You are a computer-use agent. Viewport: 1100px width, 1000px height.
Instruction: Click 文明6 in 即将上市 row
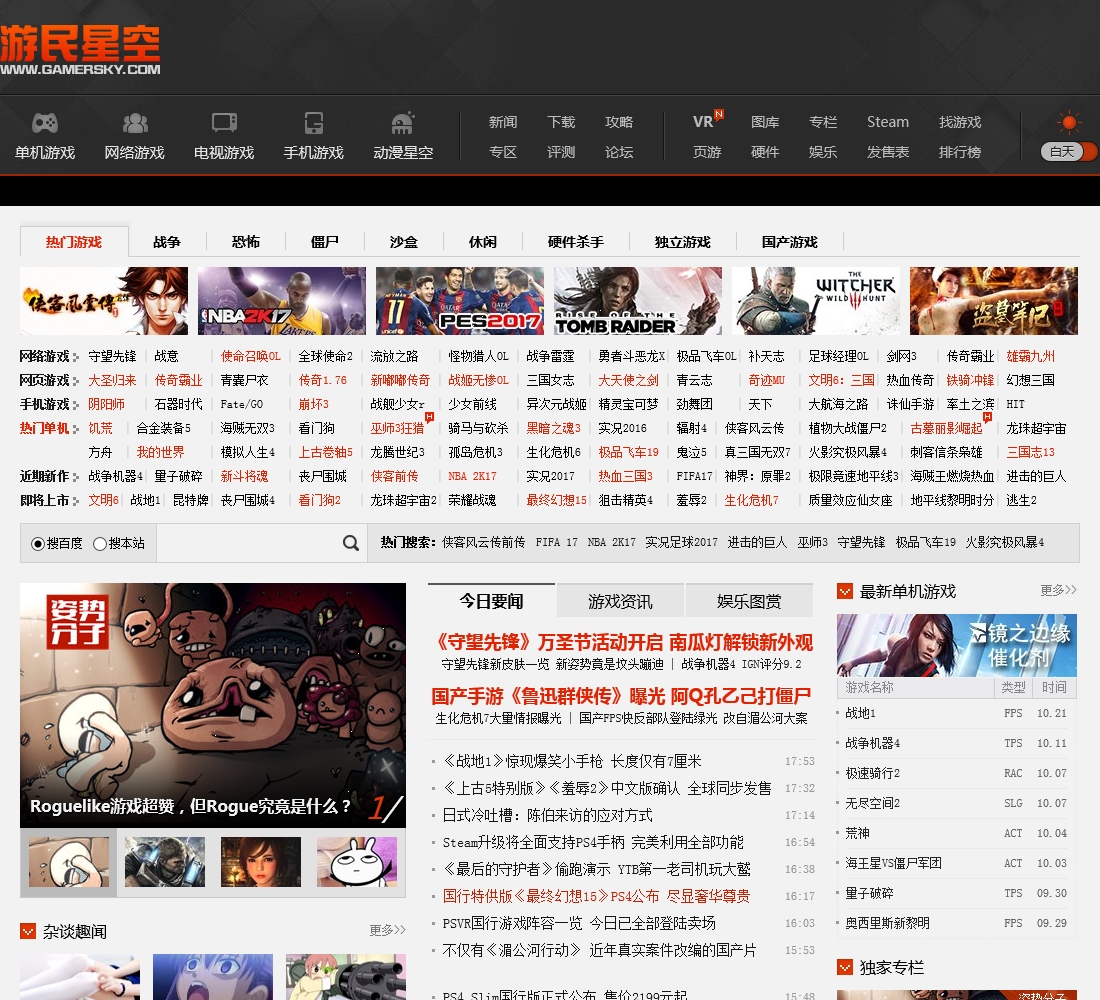pos(103,500)
